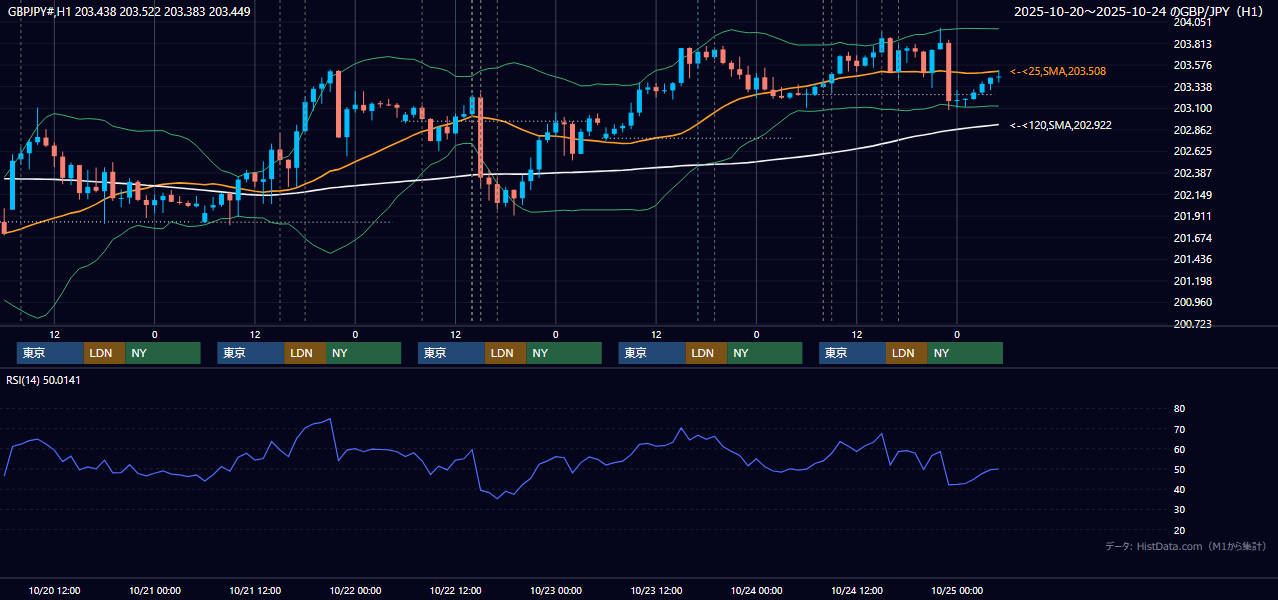
Task: Click the 201.198 price axis value
Action: pyautogui.click(x=1192, y=281)
